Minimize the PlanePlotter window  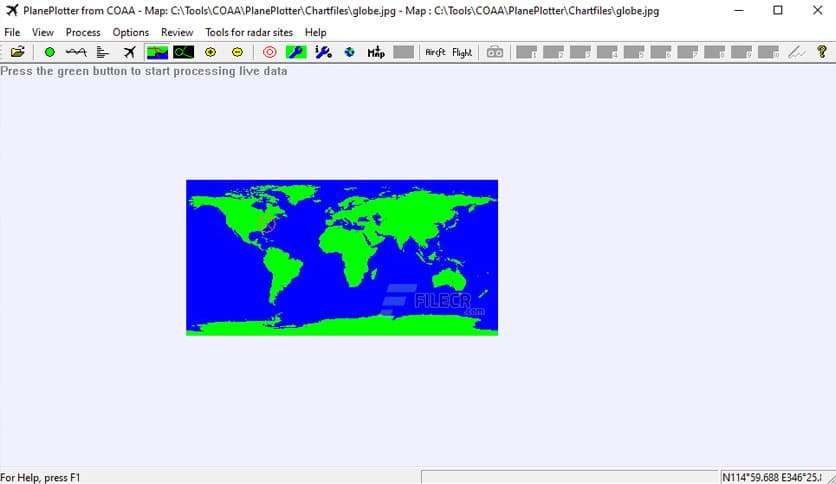pos(738,10)
